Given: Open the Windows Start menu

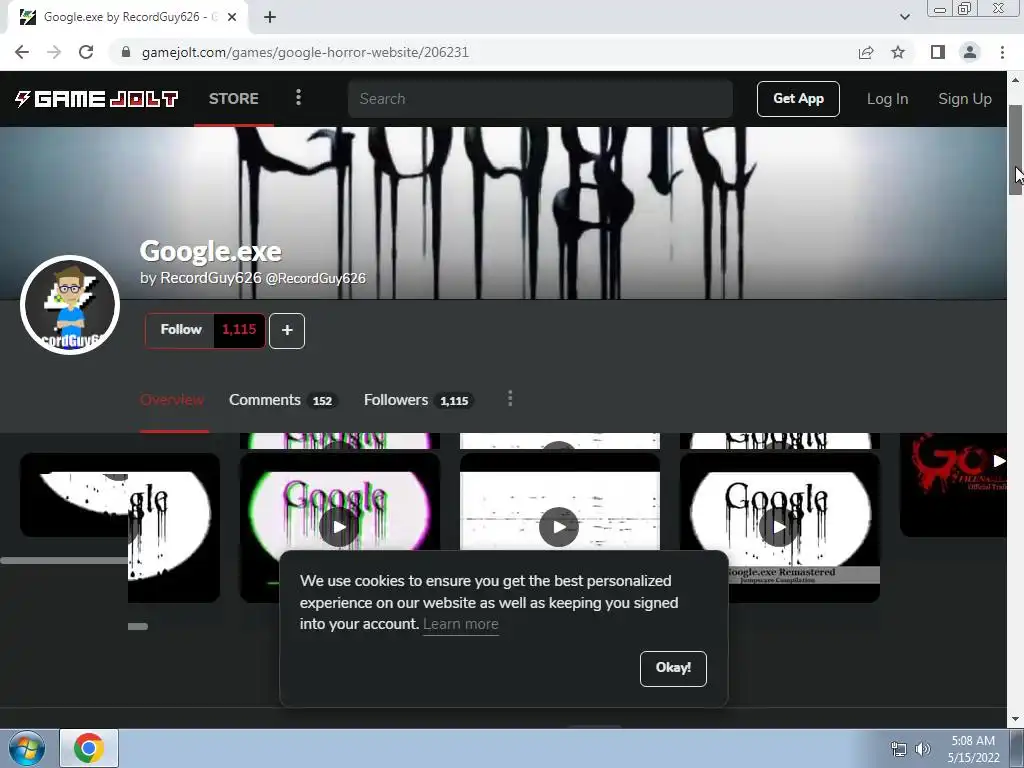Looking at the screenshot, I should pyautogui.click(x=26, y=748).
